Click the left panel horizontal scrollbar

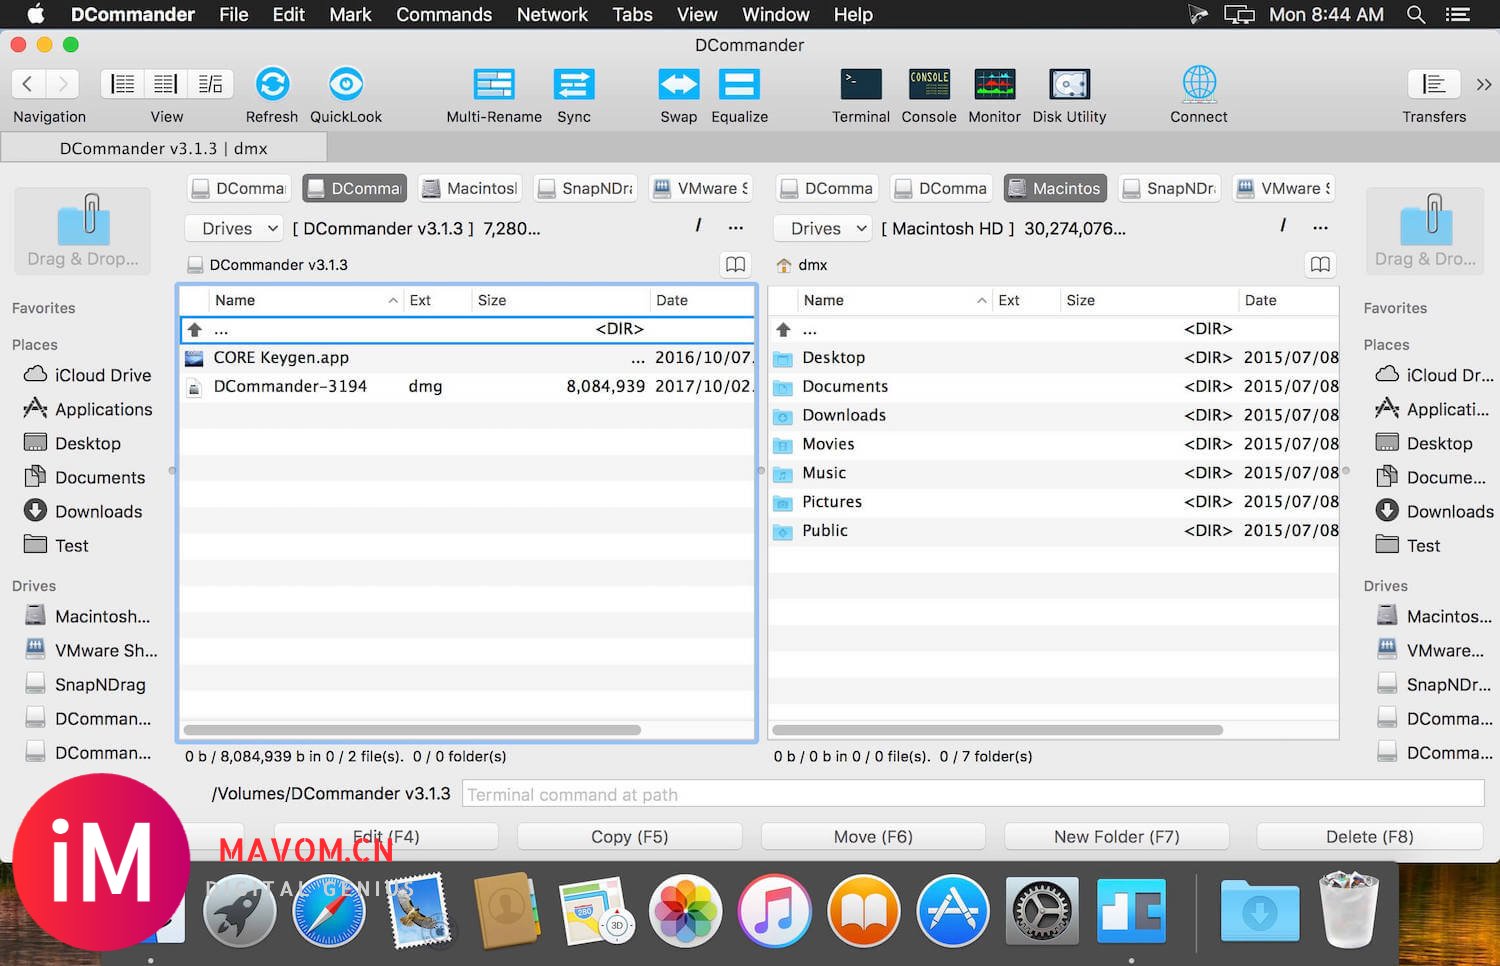412,730
